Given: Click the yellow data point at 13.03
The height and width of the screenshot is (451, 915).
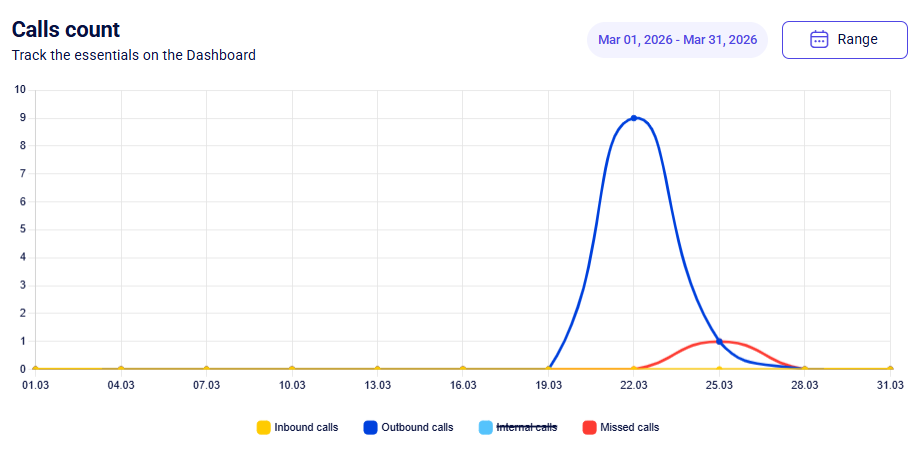Looking at the screenshot, I should click(x=378, y=369).
